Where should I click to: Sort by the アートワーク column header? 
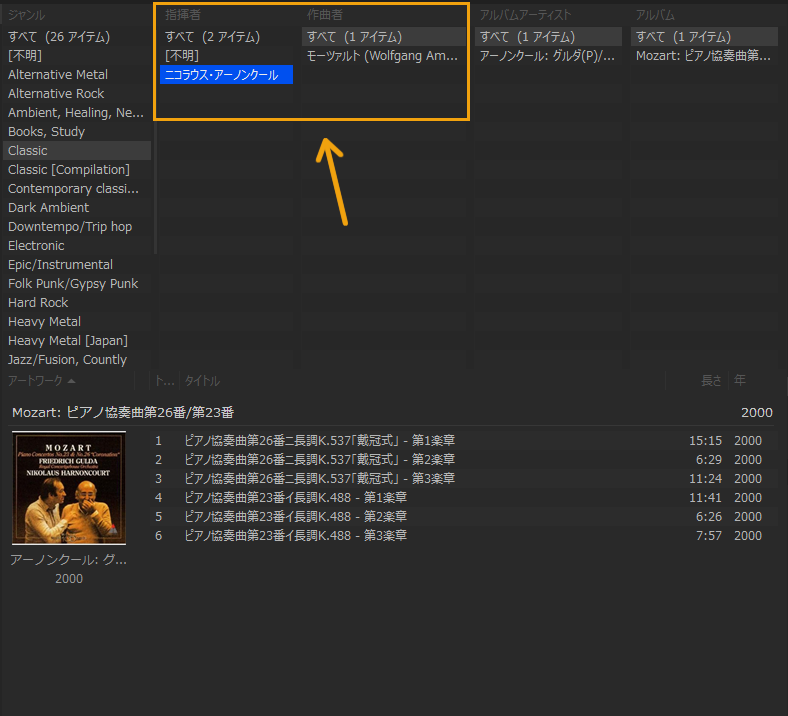[42, 381]
